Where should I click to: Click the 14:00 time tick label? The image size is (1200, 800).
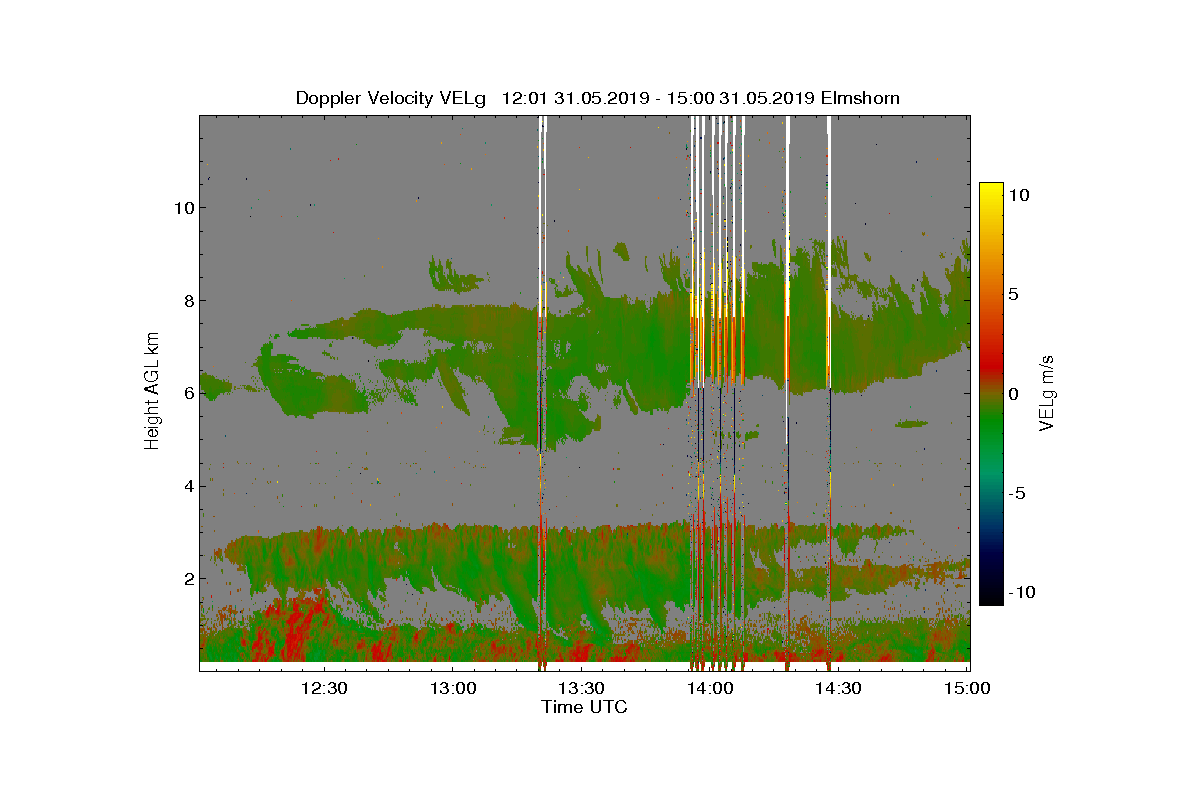click(x=709, y=688)
